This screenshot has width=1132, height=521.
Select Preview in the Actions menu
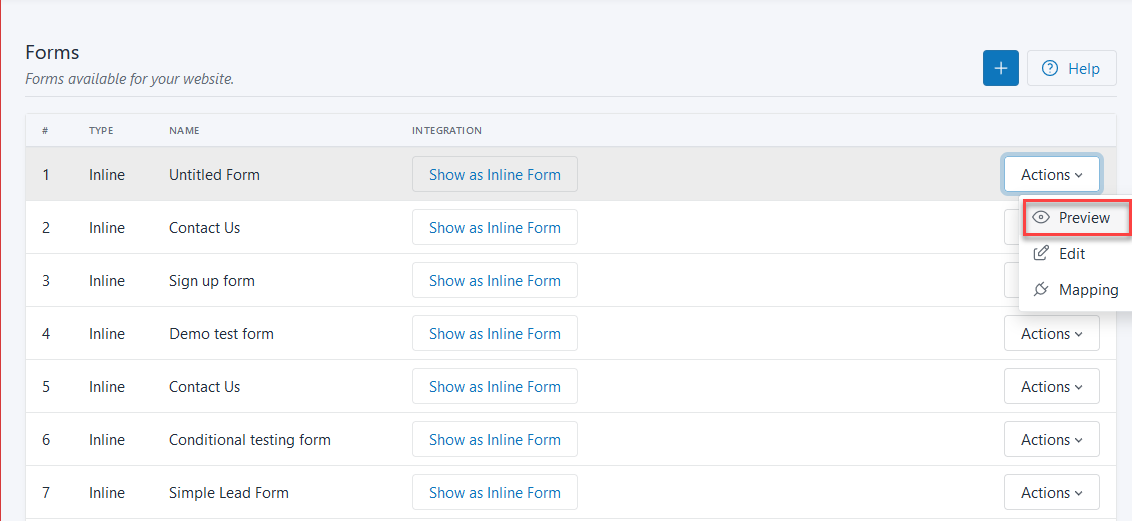[1076, 218]
